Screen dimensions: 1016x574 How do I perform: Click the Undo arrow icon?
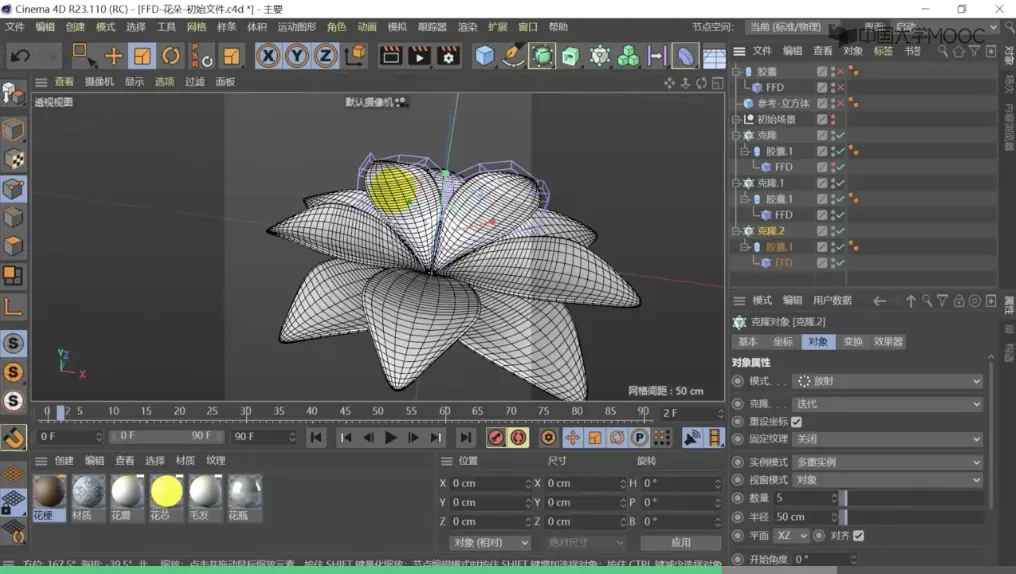(x=20, y=56)
